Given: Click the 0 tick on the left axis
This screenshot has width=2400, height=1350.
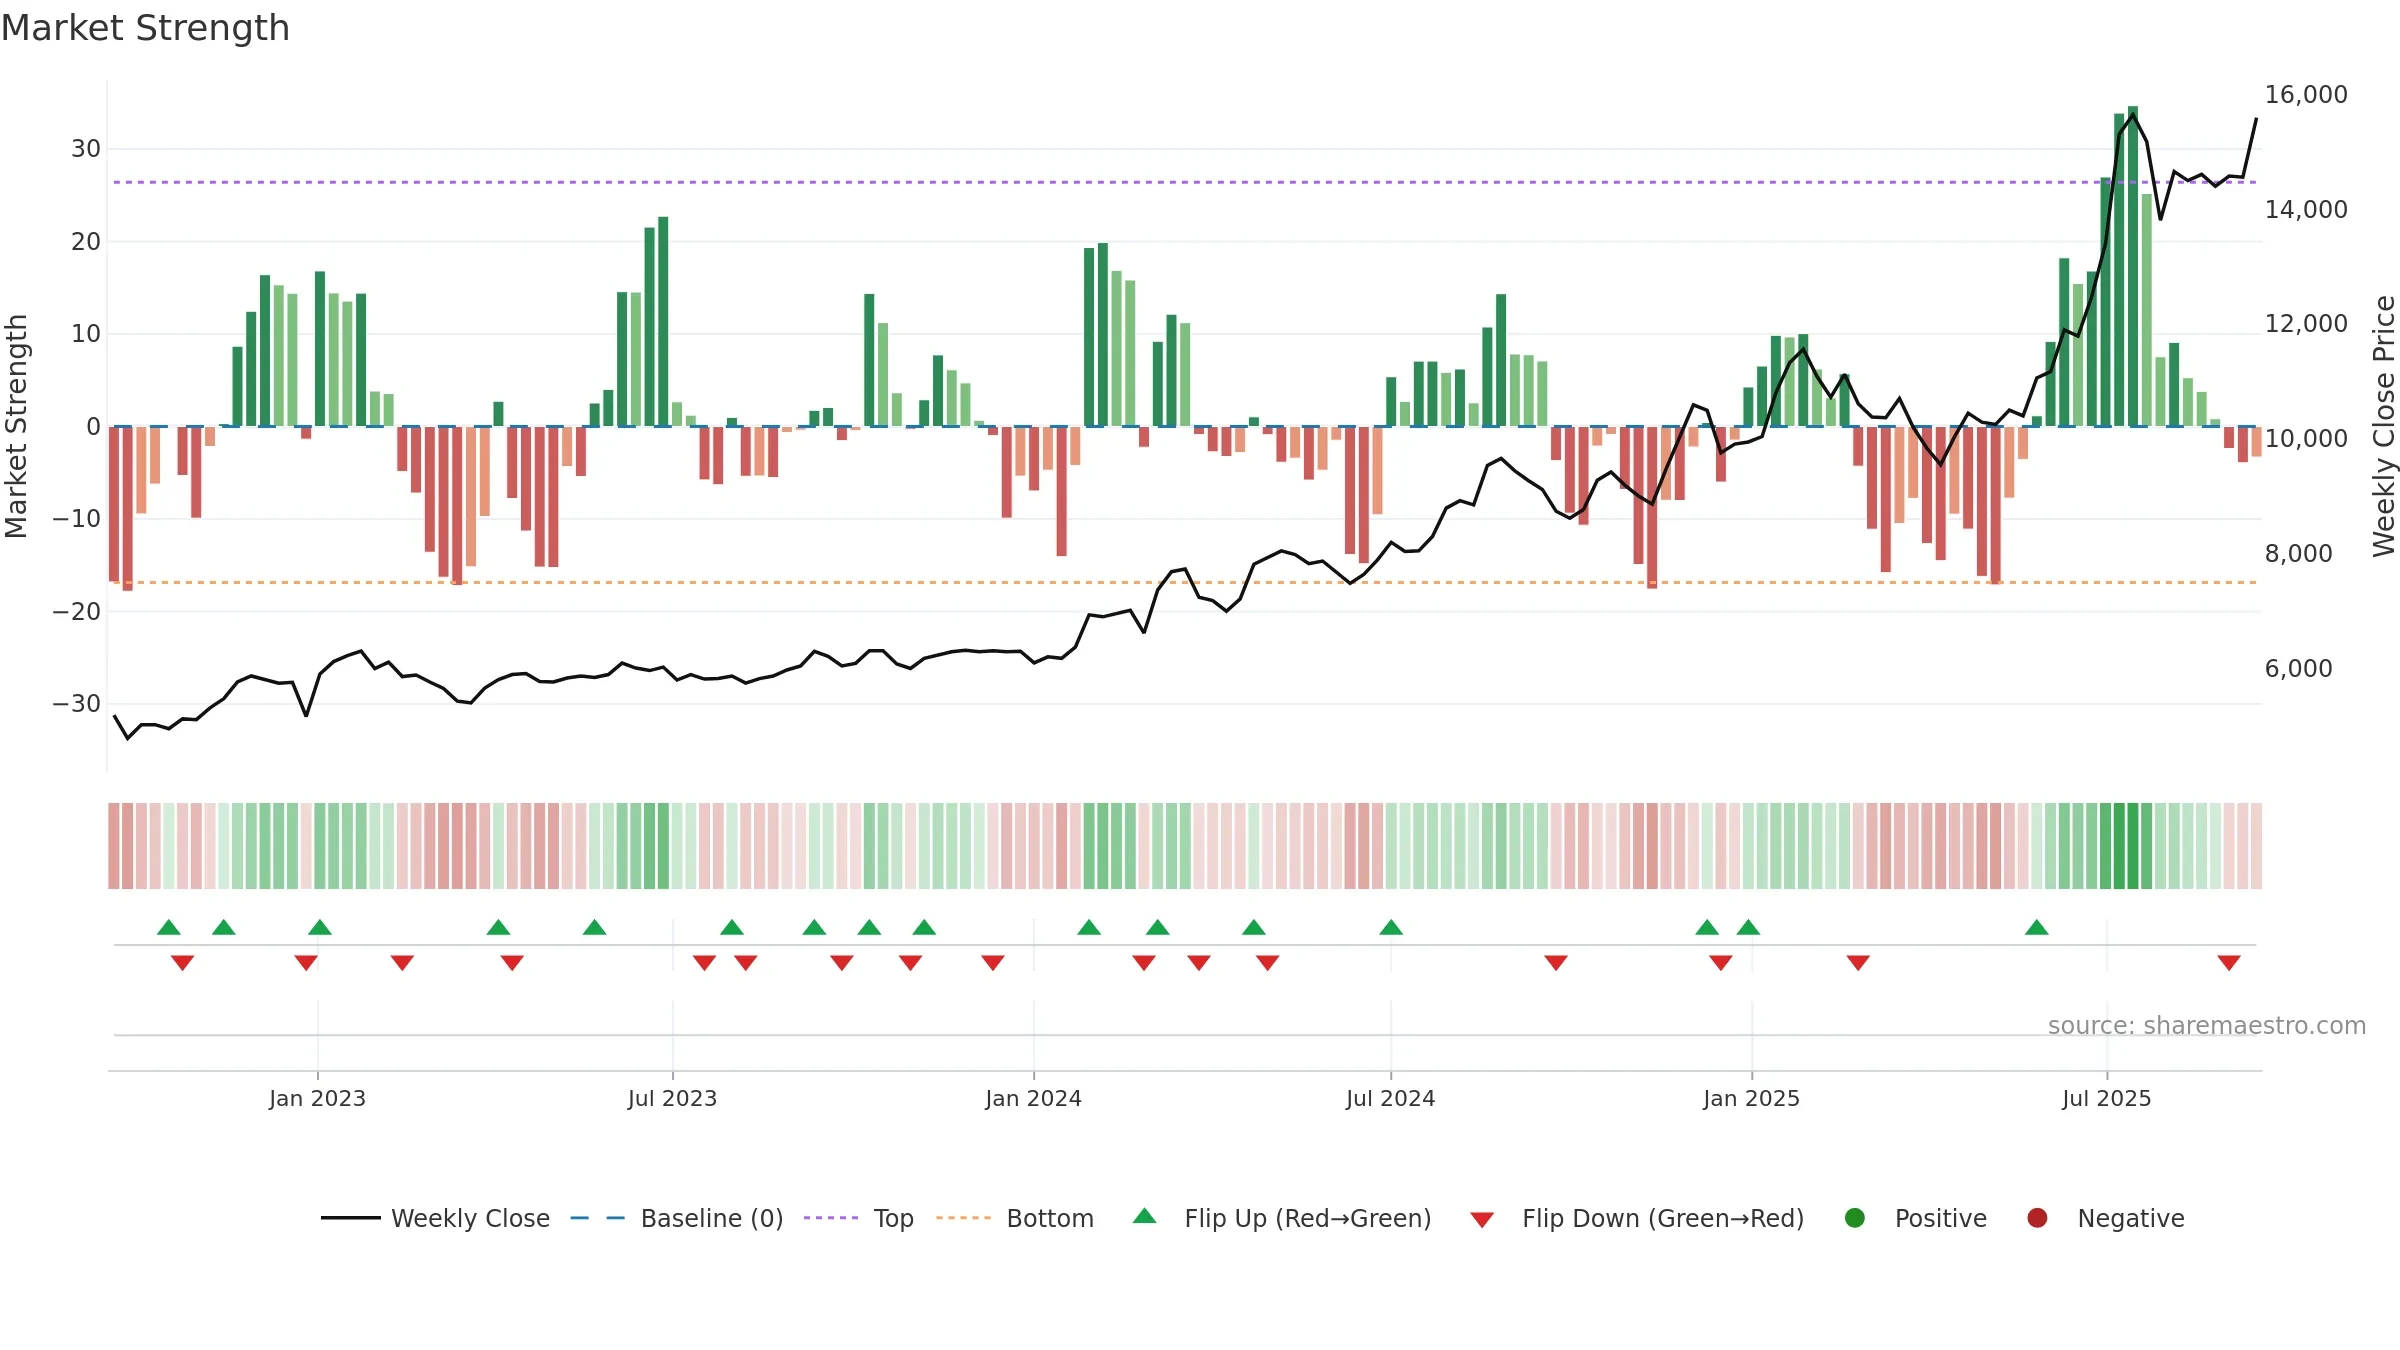Looking at the screenshot, I should [x=93, y=426].
